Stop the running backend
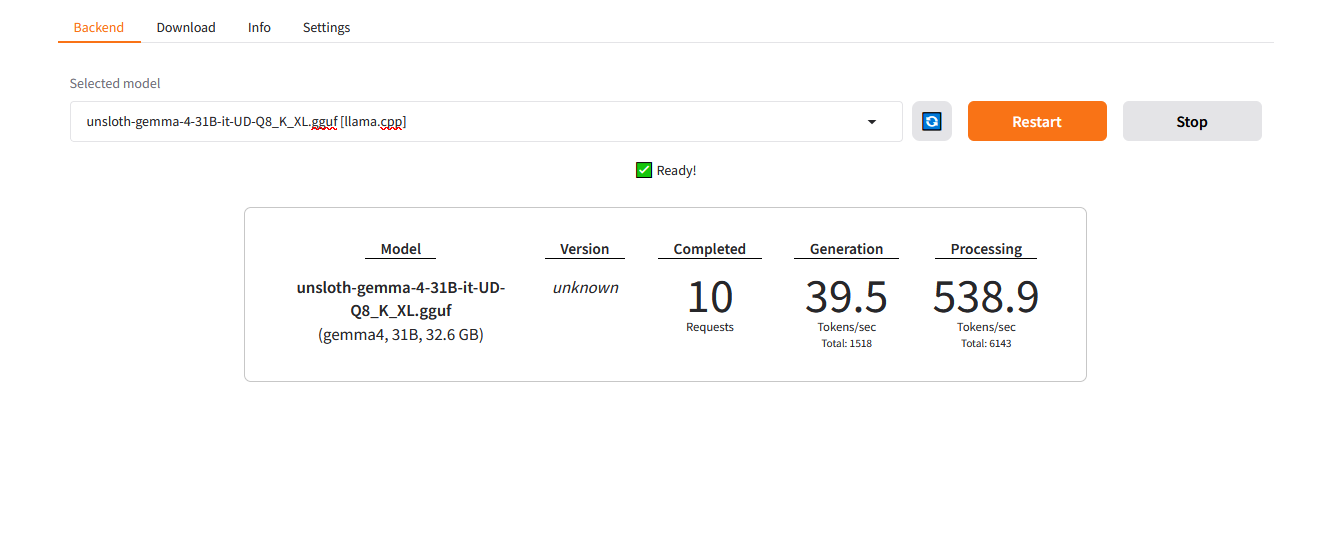 click(x=1192, y=121)
